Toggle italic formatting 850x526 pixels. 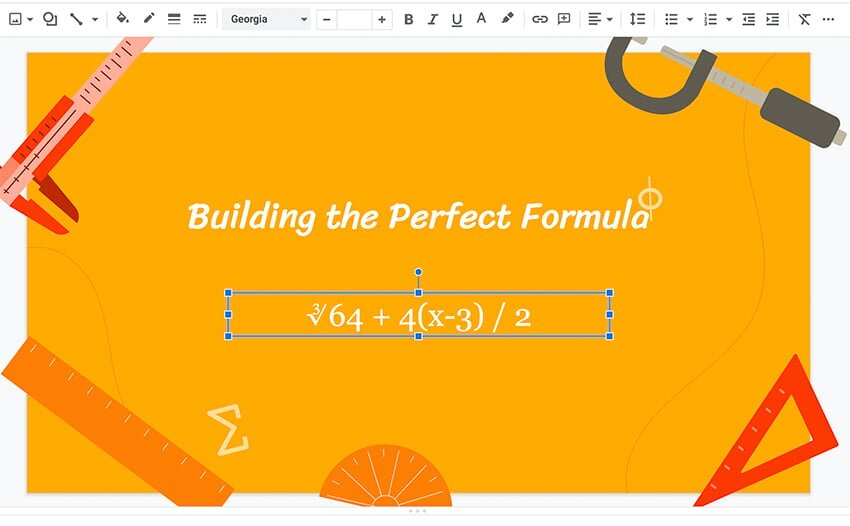[433, 19]
